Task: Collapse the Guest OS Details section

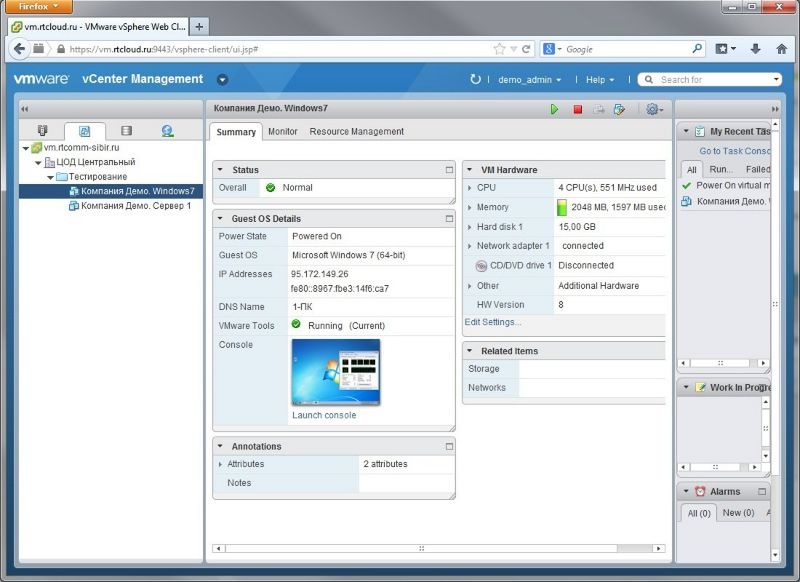Action: 220,218
